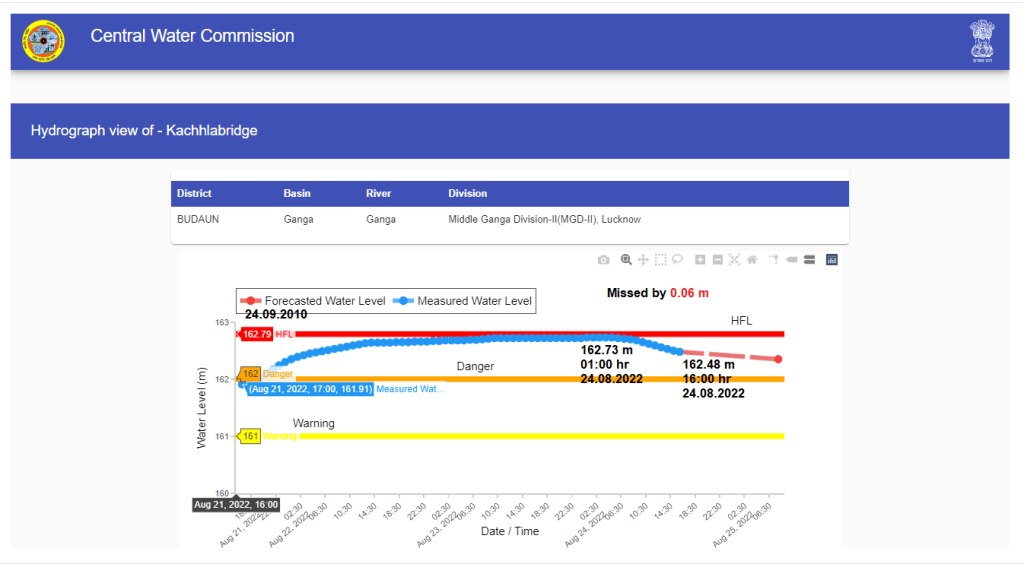
Task: Enable show closest data on hover
Action: tap(791, 260)
